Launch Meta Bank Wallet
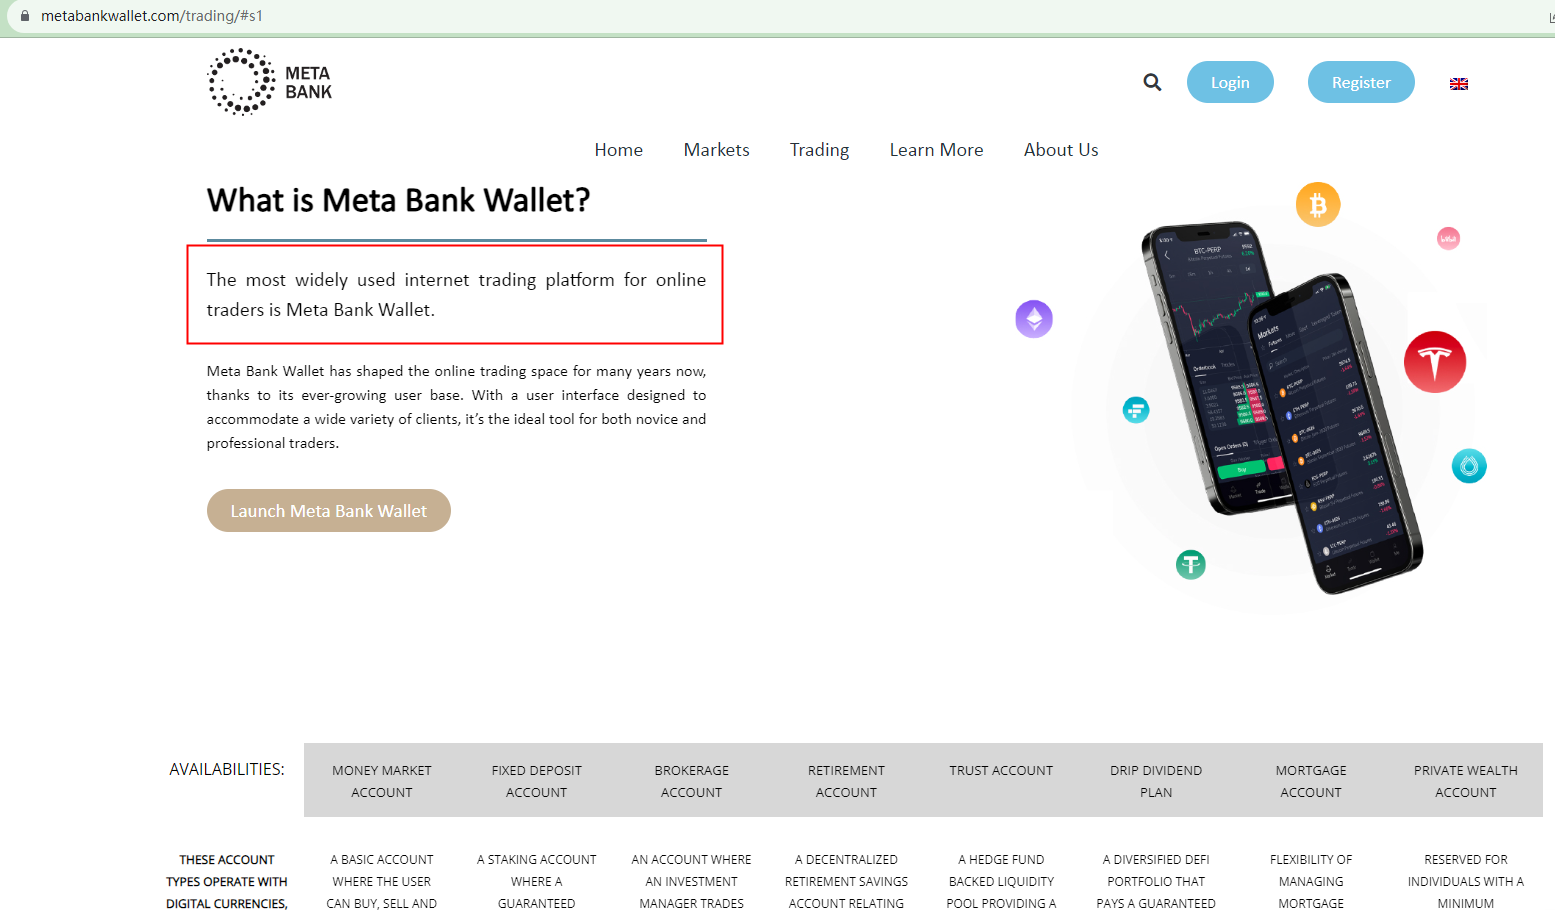1555x910 pixels. pos(329,511)
